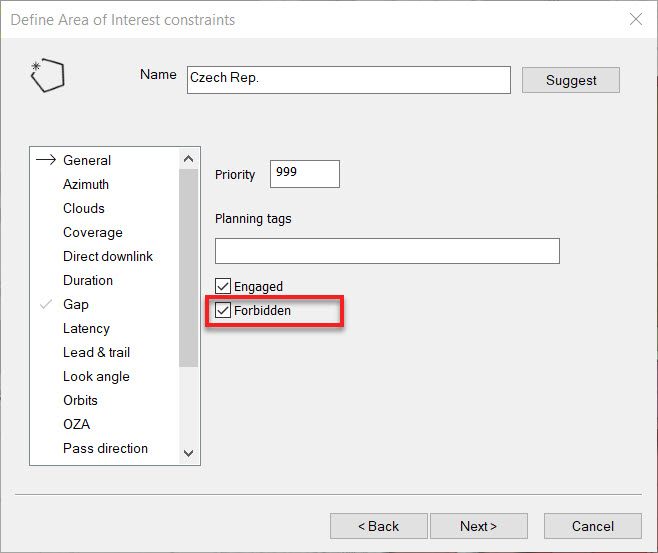This screenshot has width=658, height=553.
Task: Click the area of interest polygon icon
Action: click(x=47, y=77)
